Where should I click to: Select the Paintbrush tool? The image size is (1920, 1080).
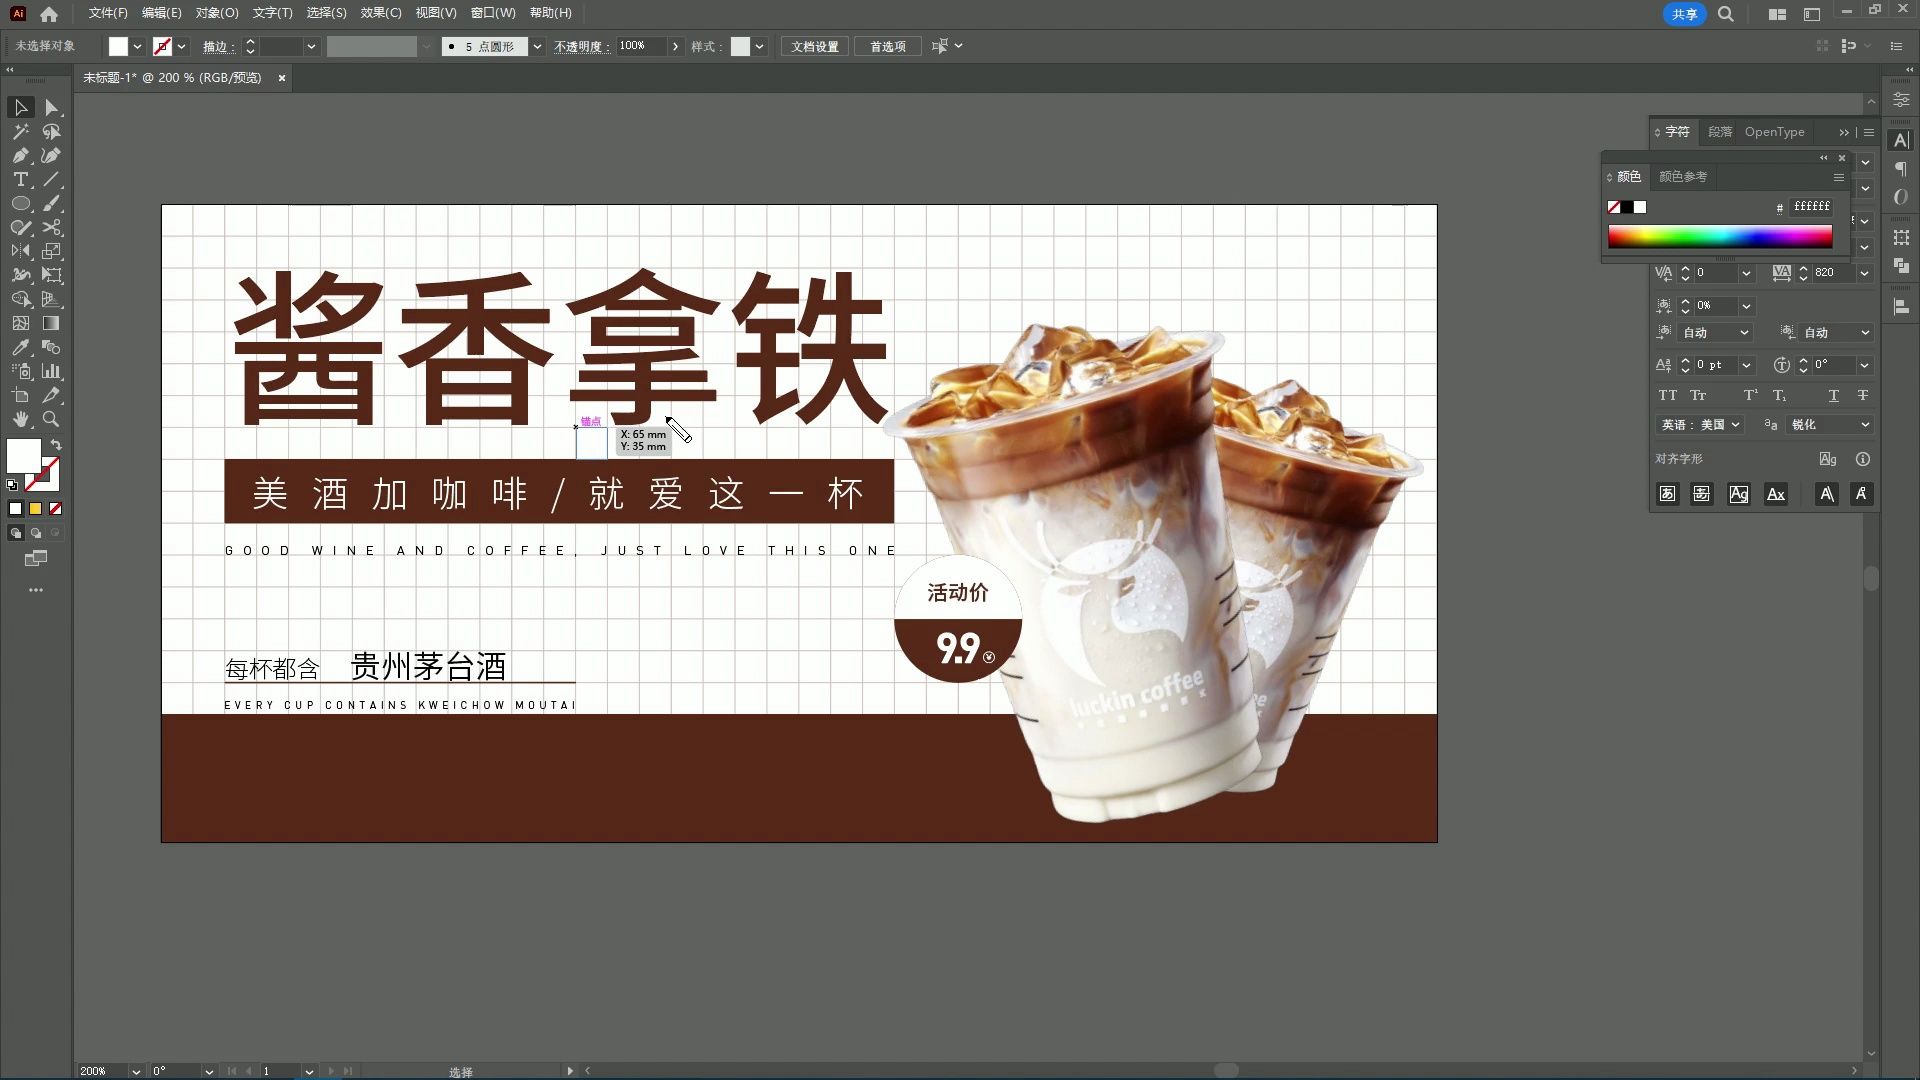[x=52, y=203]
